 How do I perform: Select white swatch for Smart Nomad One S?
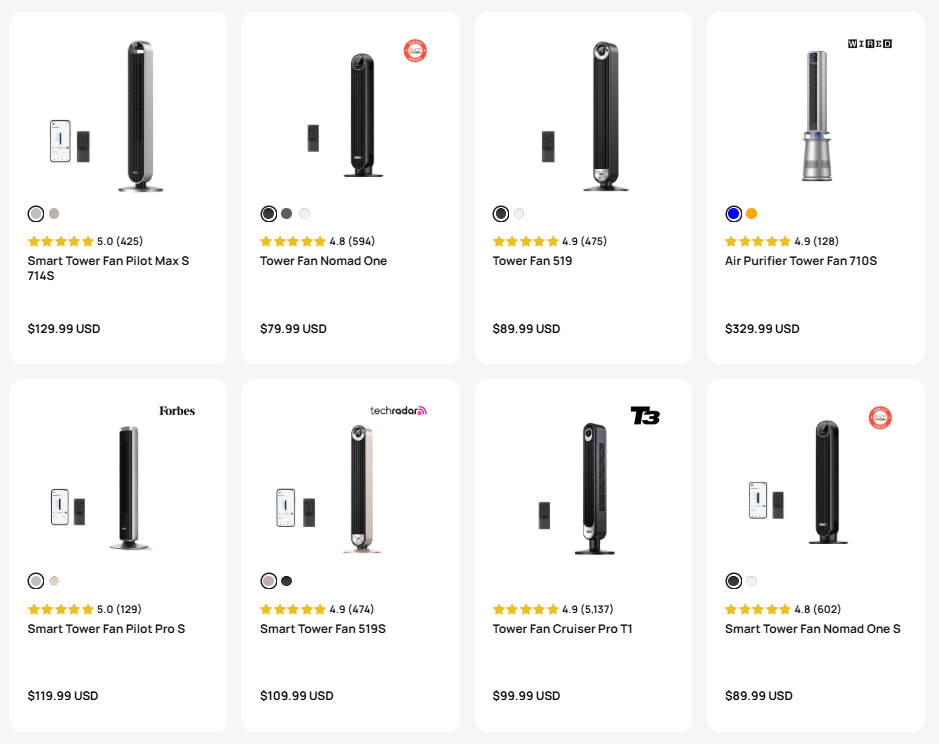pyautogui.click(x=752, y=580)
